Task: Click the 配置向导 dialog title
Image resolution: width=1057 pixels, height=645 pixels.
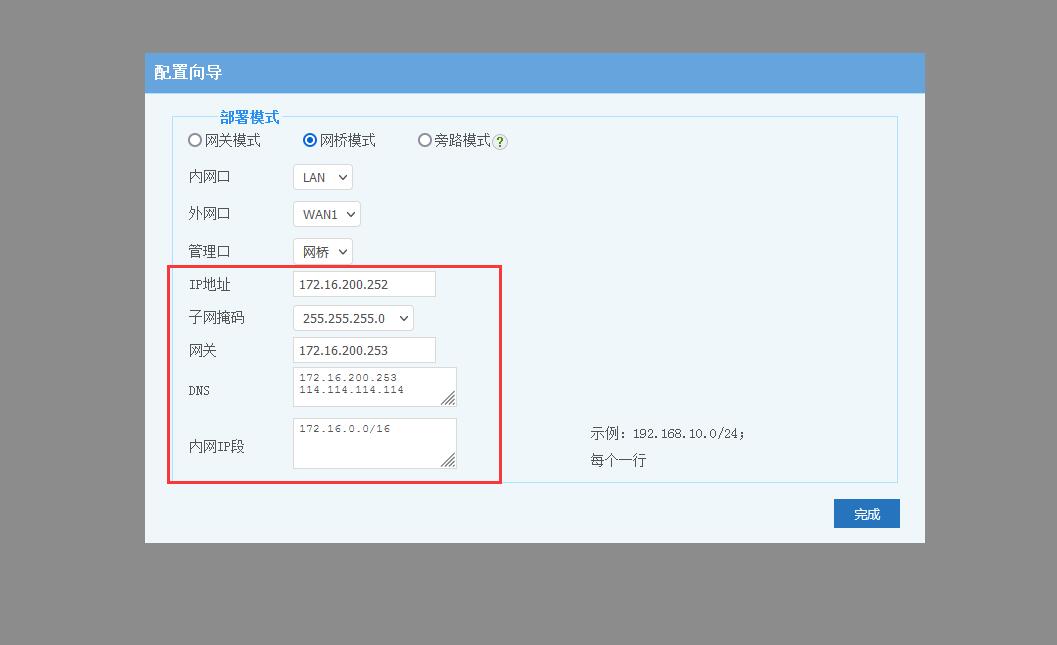Action: pos(188,73)
